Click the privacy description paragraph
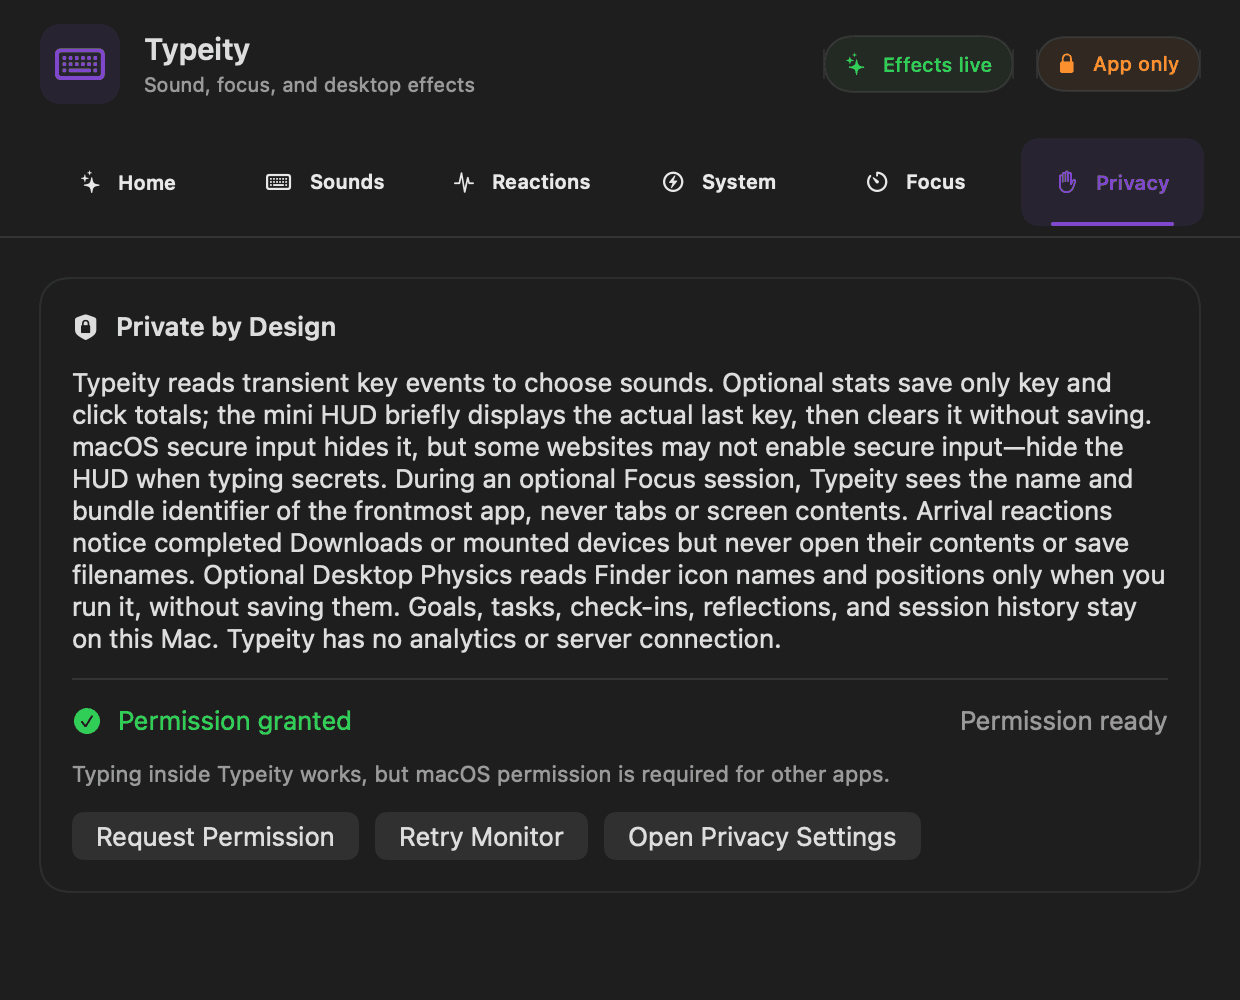This screenshot has width=1240, height=1000. coord(618,511)
